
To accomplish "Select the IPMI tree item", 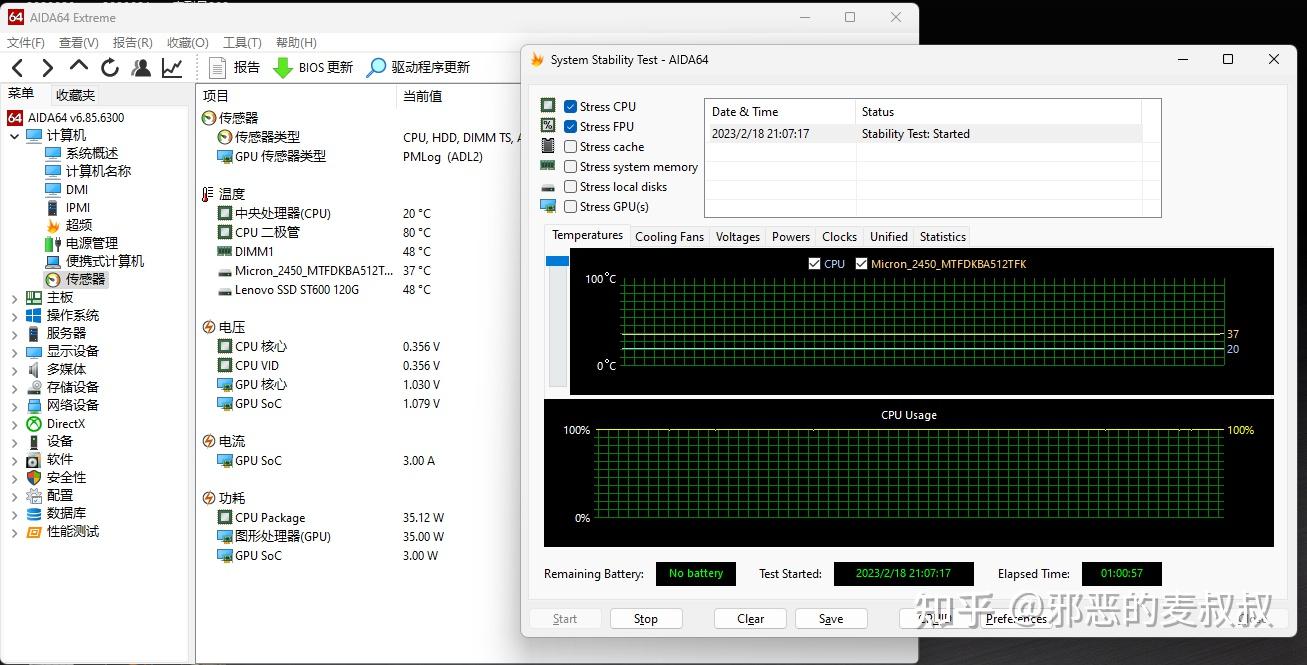I will (68, 207).
